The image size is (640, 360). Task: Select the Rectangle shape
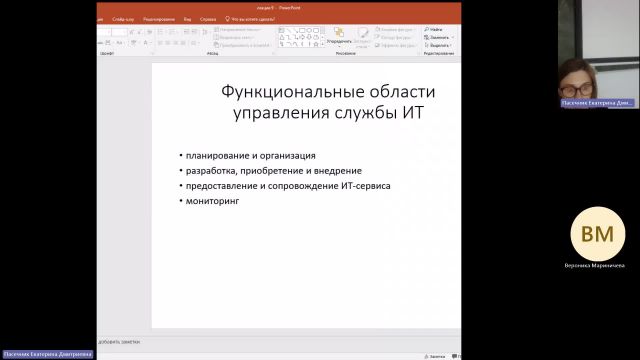click(302, 31)
